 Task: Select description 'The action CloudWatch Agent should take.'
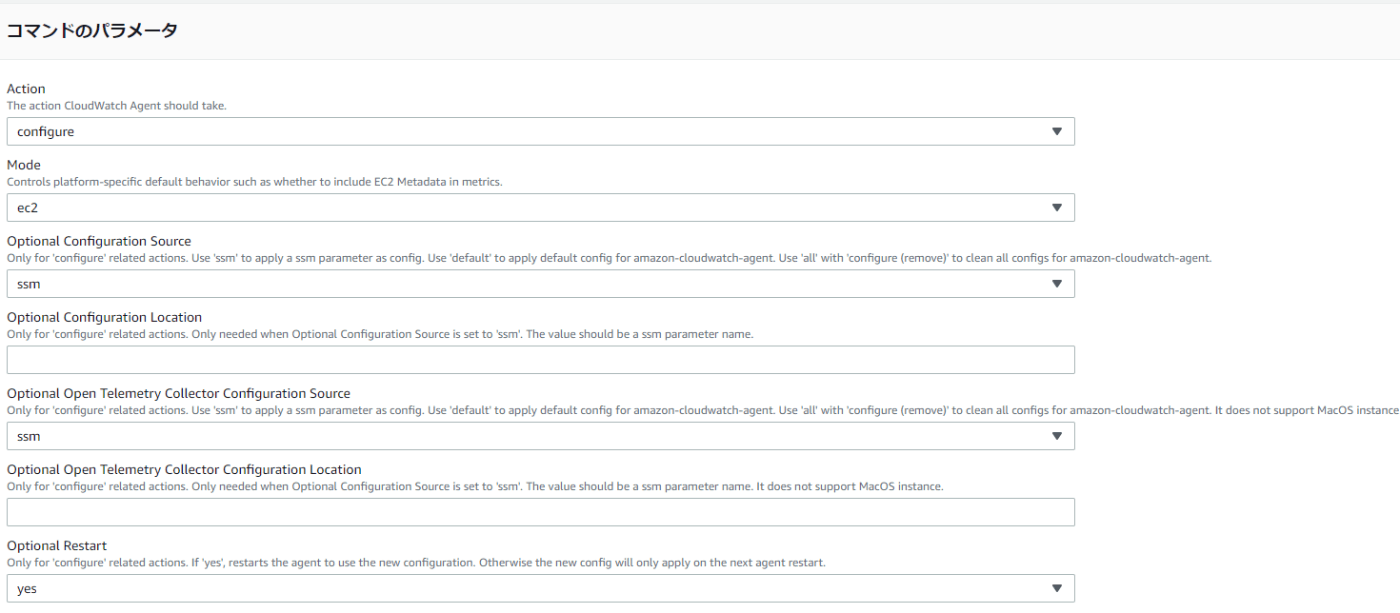coord(117,105)
